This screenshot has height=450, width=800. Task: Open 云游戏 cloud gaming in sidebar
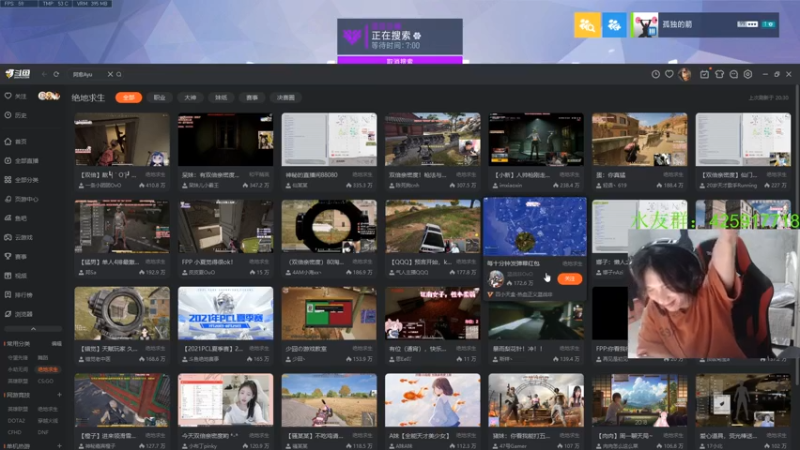pos(18,237)
